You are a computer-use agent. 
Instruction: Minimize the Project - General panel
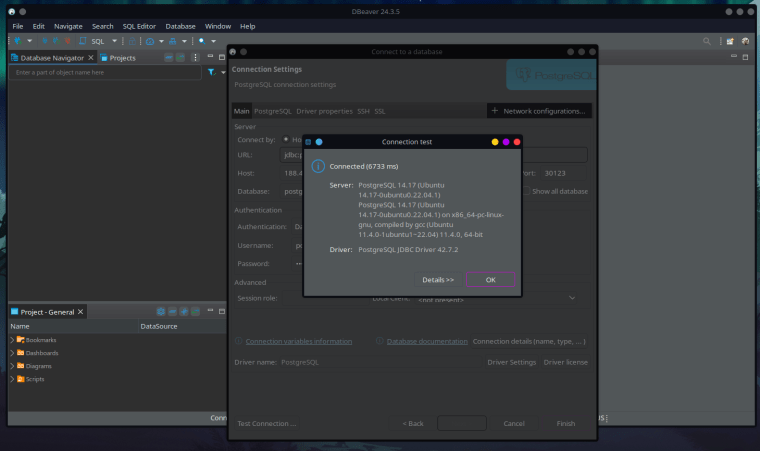pyautogui.click(x=210, y=310)
